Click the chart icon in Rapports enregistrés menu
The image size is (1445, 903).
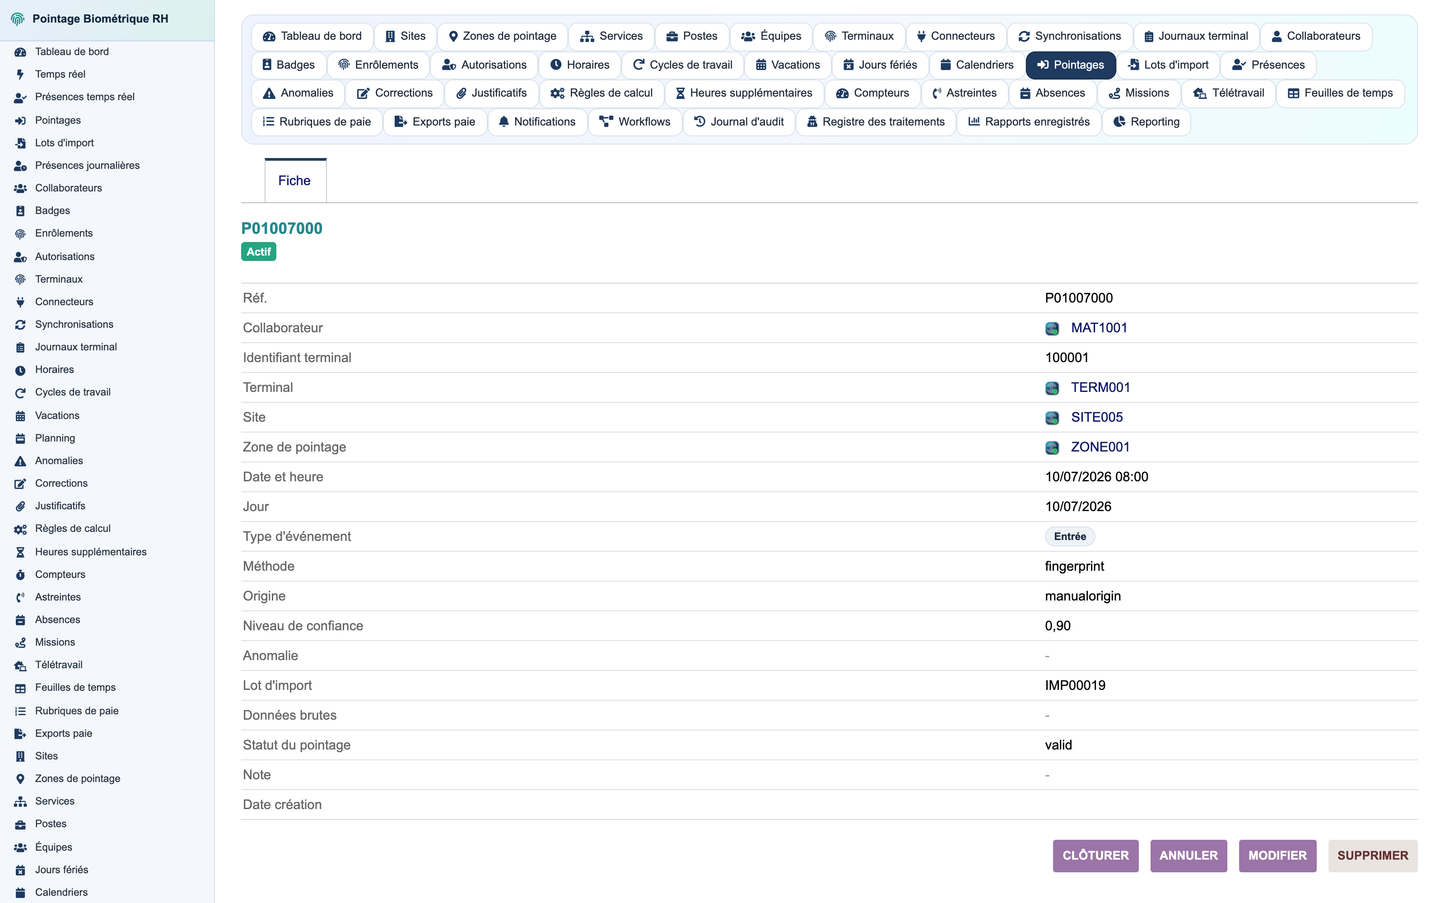[974, 122]
